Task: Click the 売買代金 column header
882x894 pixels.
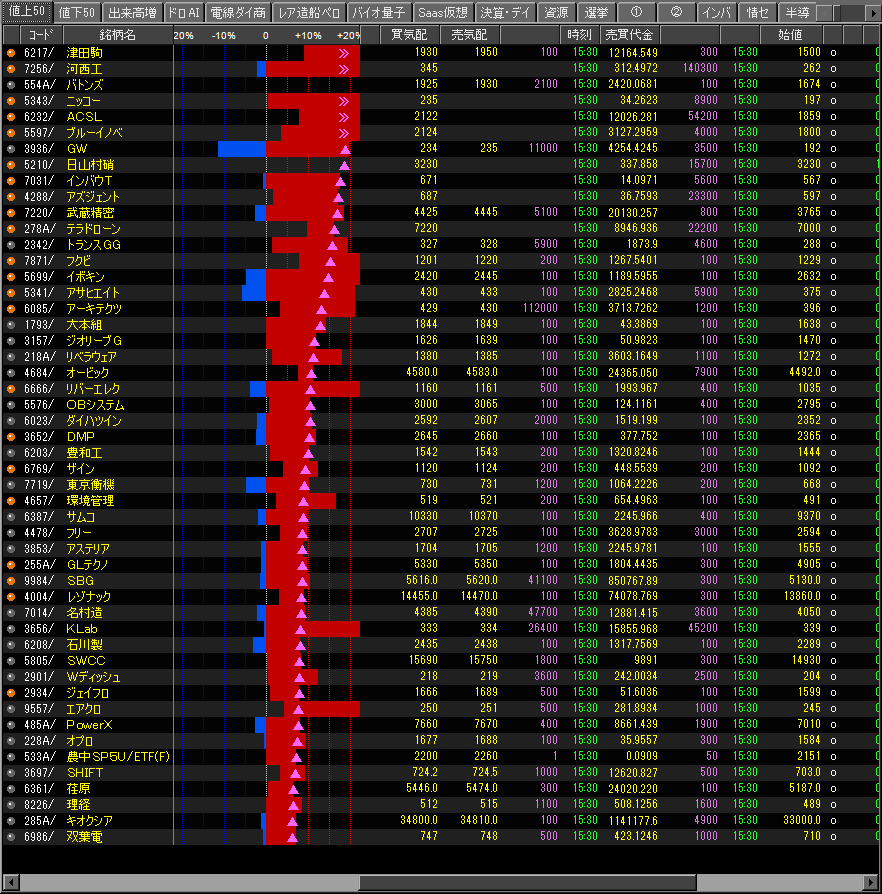Action: tap(631, 35)
